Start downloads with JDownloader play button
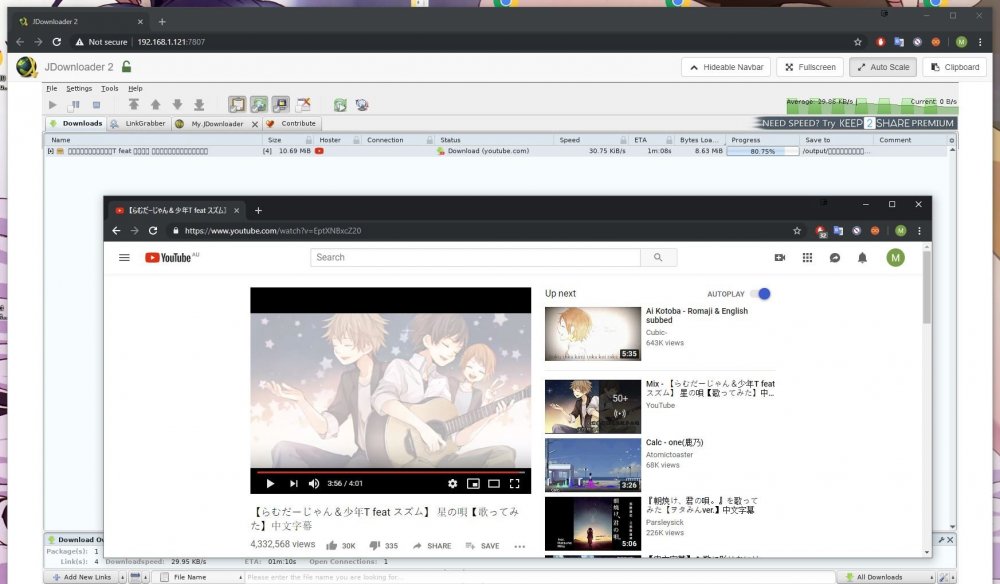 (x=52, y=105)
